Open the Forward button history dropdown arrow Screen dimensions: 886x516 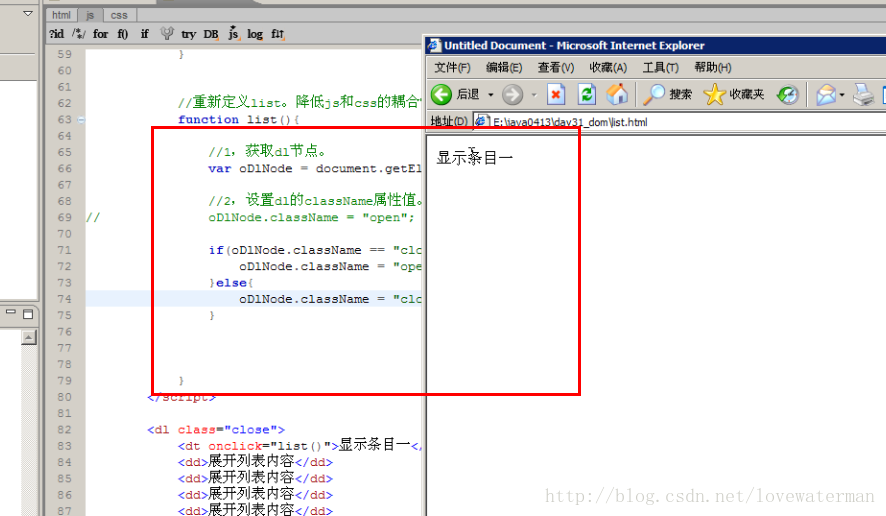pyautogui.click(x=533, y=95)
